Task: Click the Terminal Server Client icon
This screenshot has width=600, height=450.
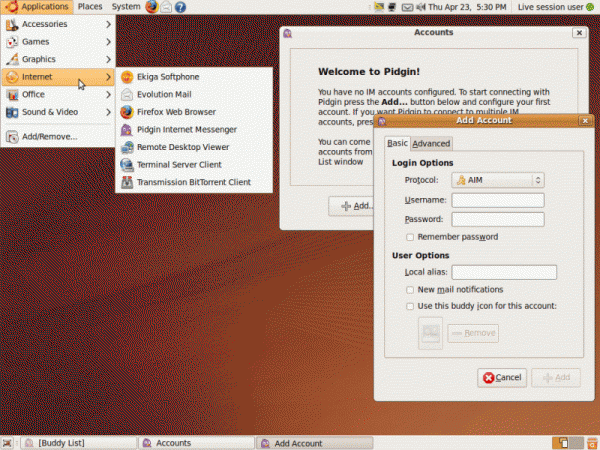Action: point(127,165)
